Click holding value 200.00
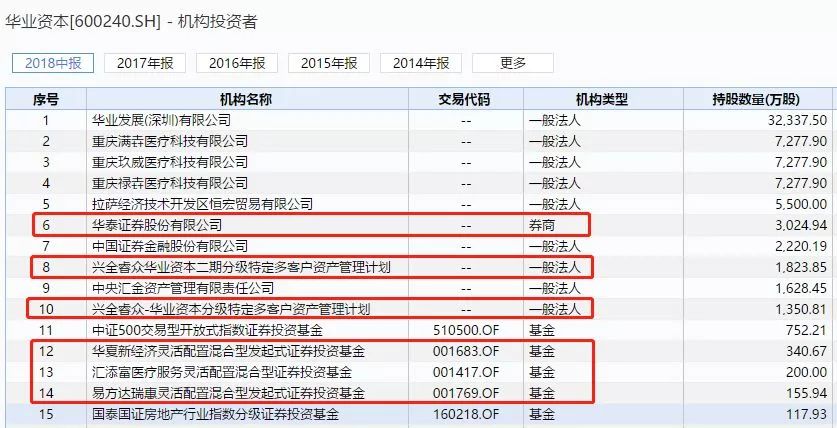 (x=807, y=372)
